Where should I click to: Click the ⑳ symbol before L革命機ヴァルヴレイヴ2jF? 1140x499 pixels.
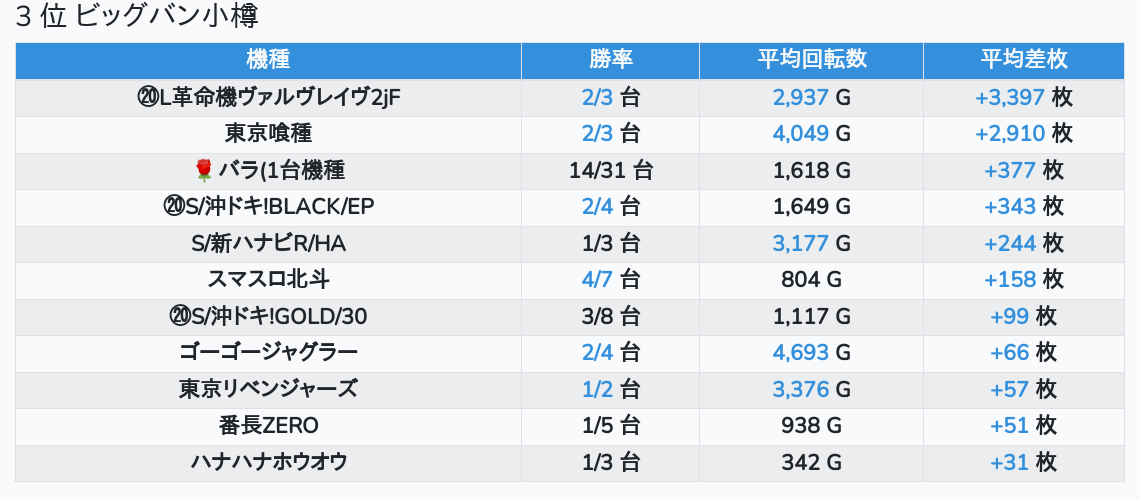pyautogui.click(x=148, y=98)
